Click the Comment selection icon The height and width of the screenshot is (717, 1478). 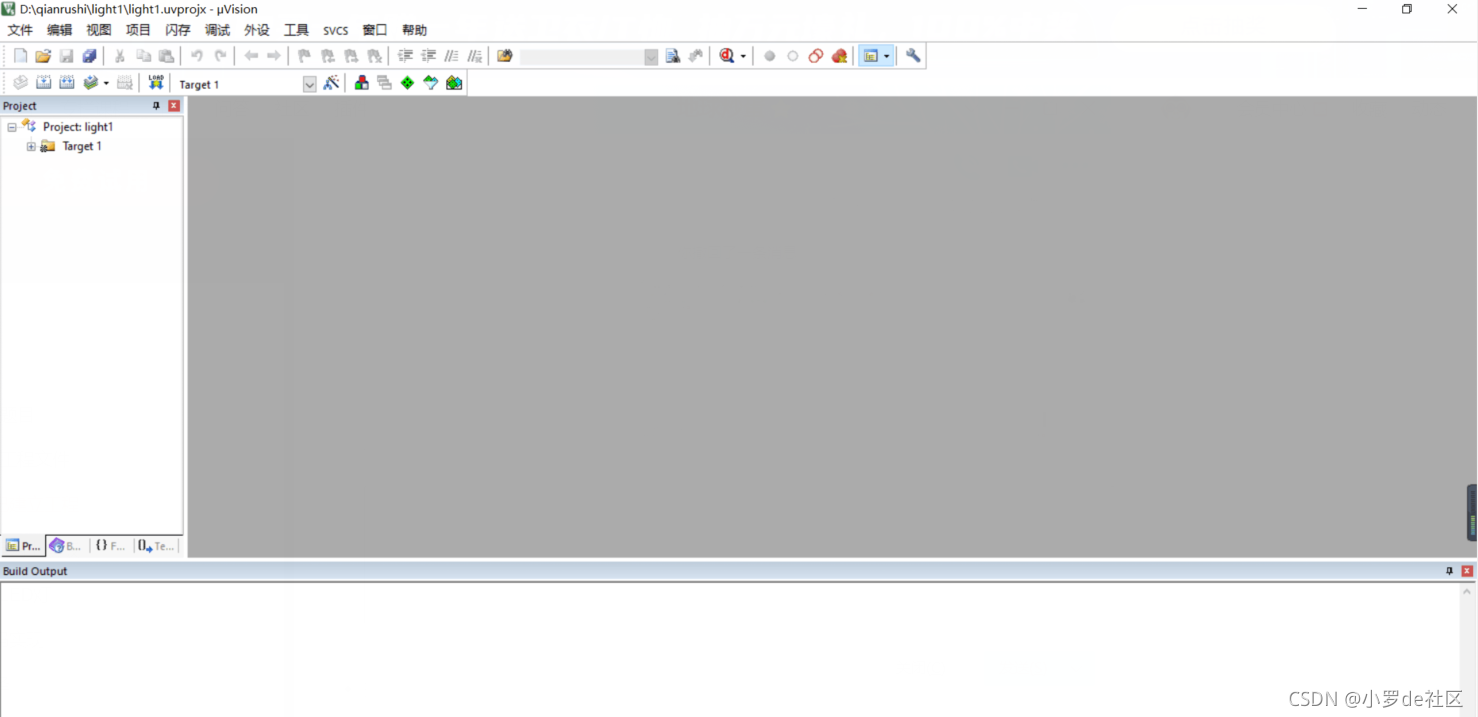[x=451, y=56]
